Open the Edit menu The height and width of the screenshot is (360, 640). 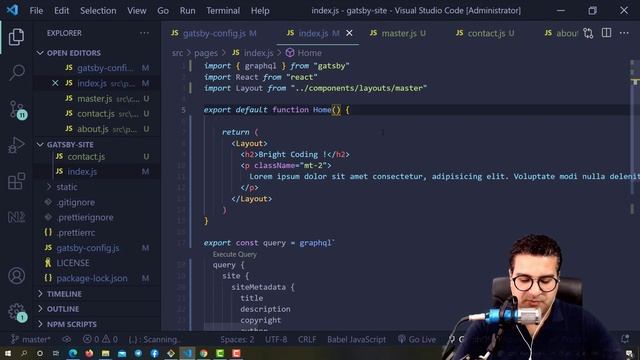pos(62,11)
